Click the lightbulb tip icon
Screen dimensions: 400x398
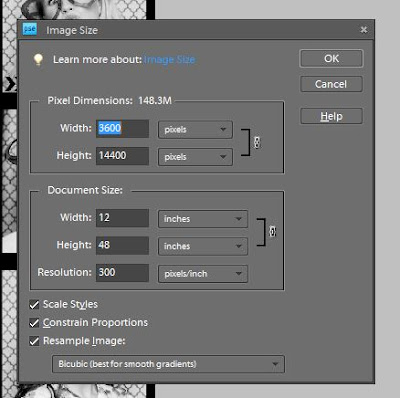(x=38, y=60)
